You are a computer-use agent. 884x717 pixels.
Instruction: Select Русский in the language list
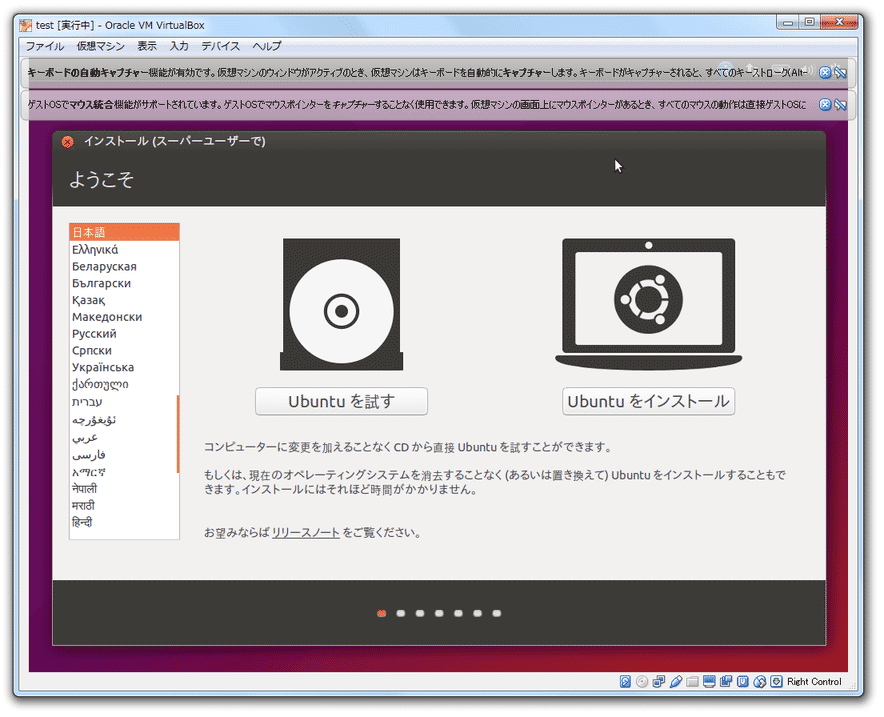pyautogui.click(x=124, y=334)
